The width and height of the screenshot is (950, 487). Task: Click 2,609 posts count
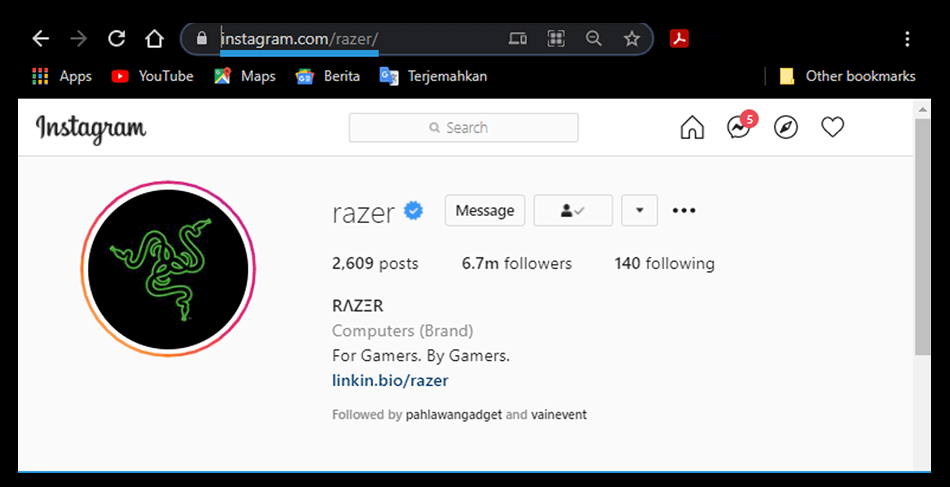[375, 263]
